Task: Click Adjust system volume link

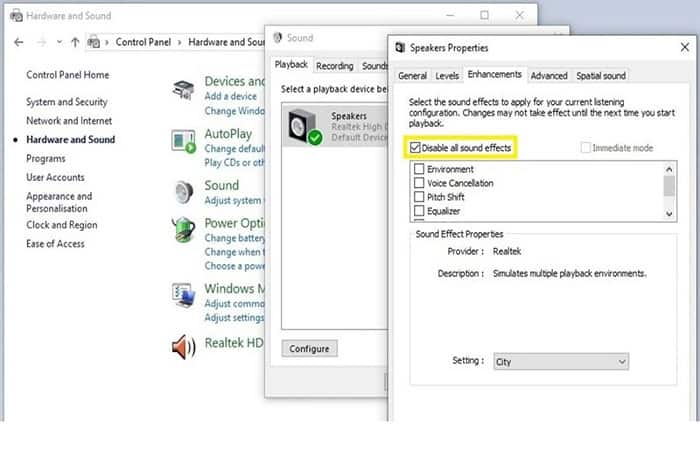Action: [234, 201]
